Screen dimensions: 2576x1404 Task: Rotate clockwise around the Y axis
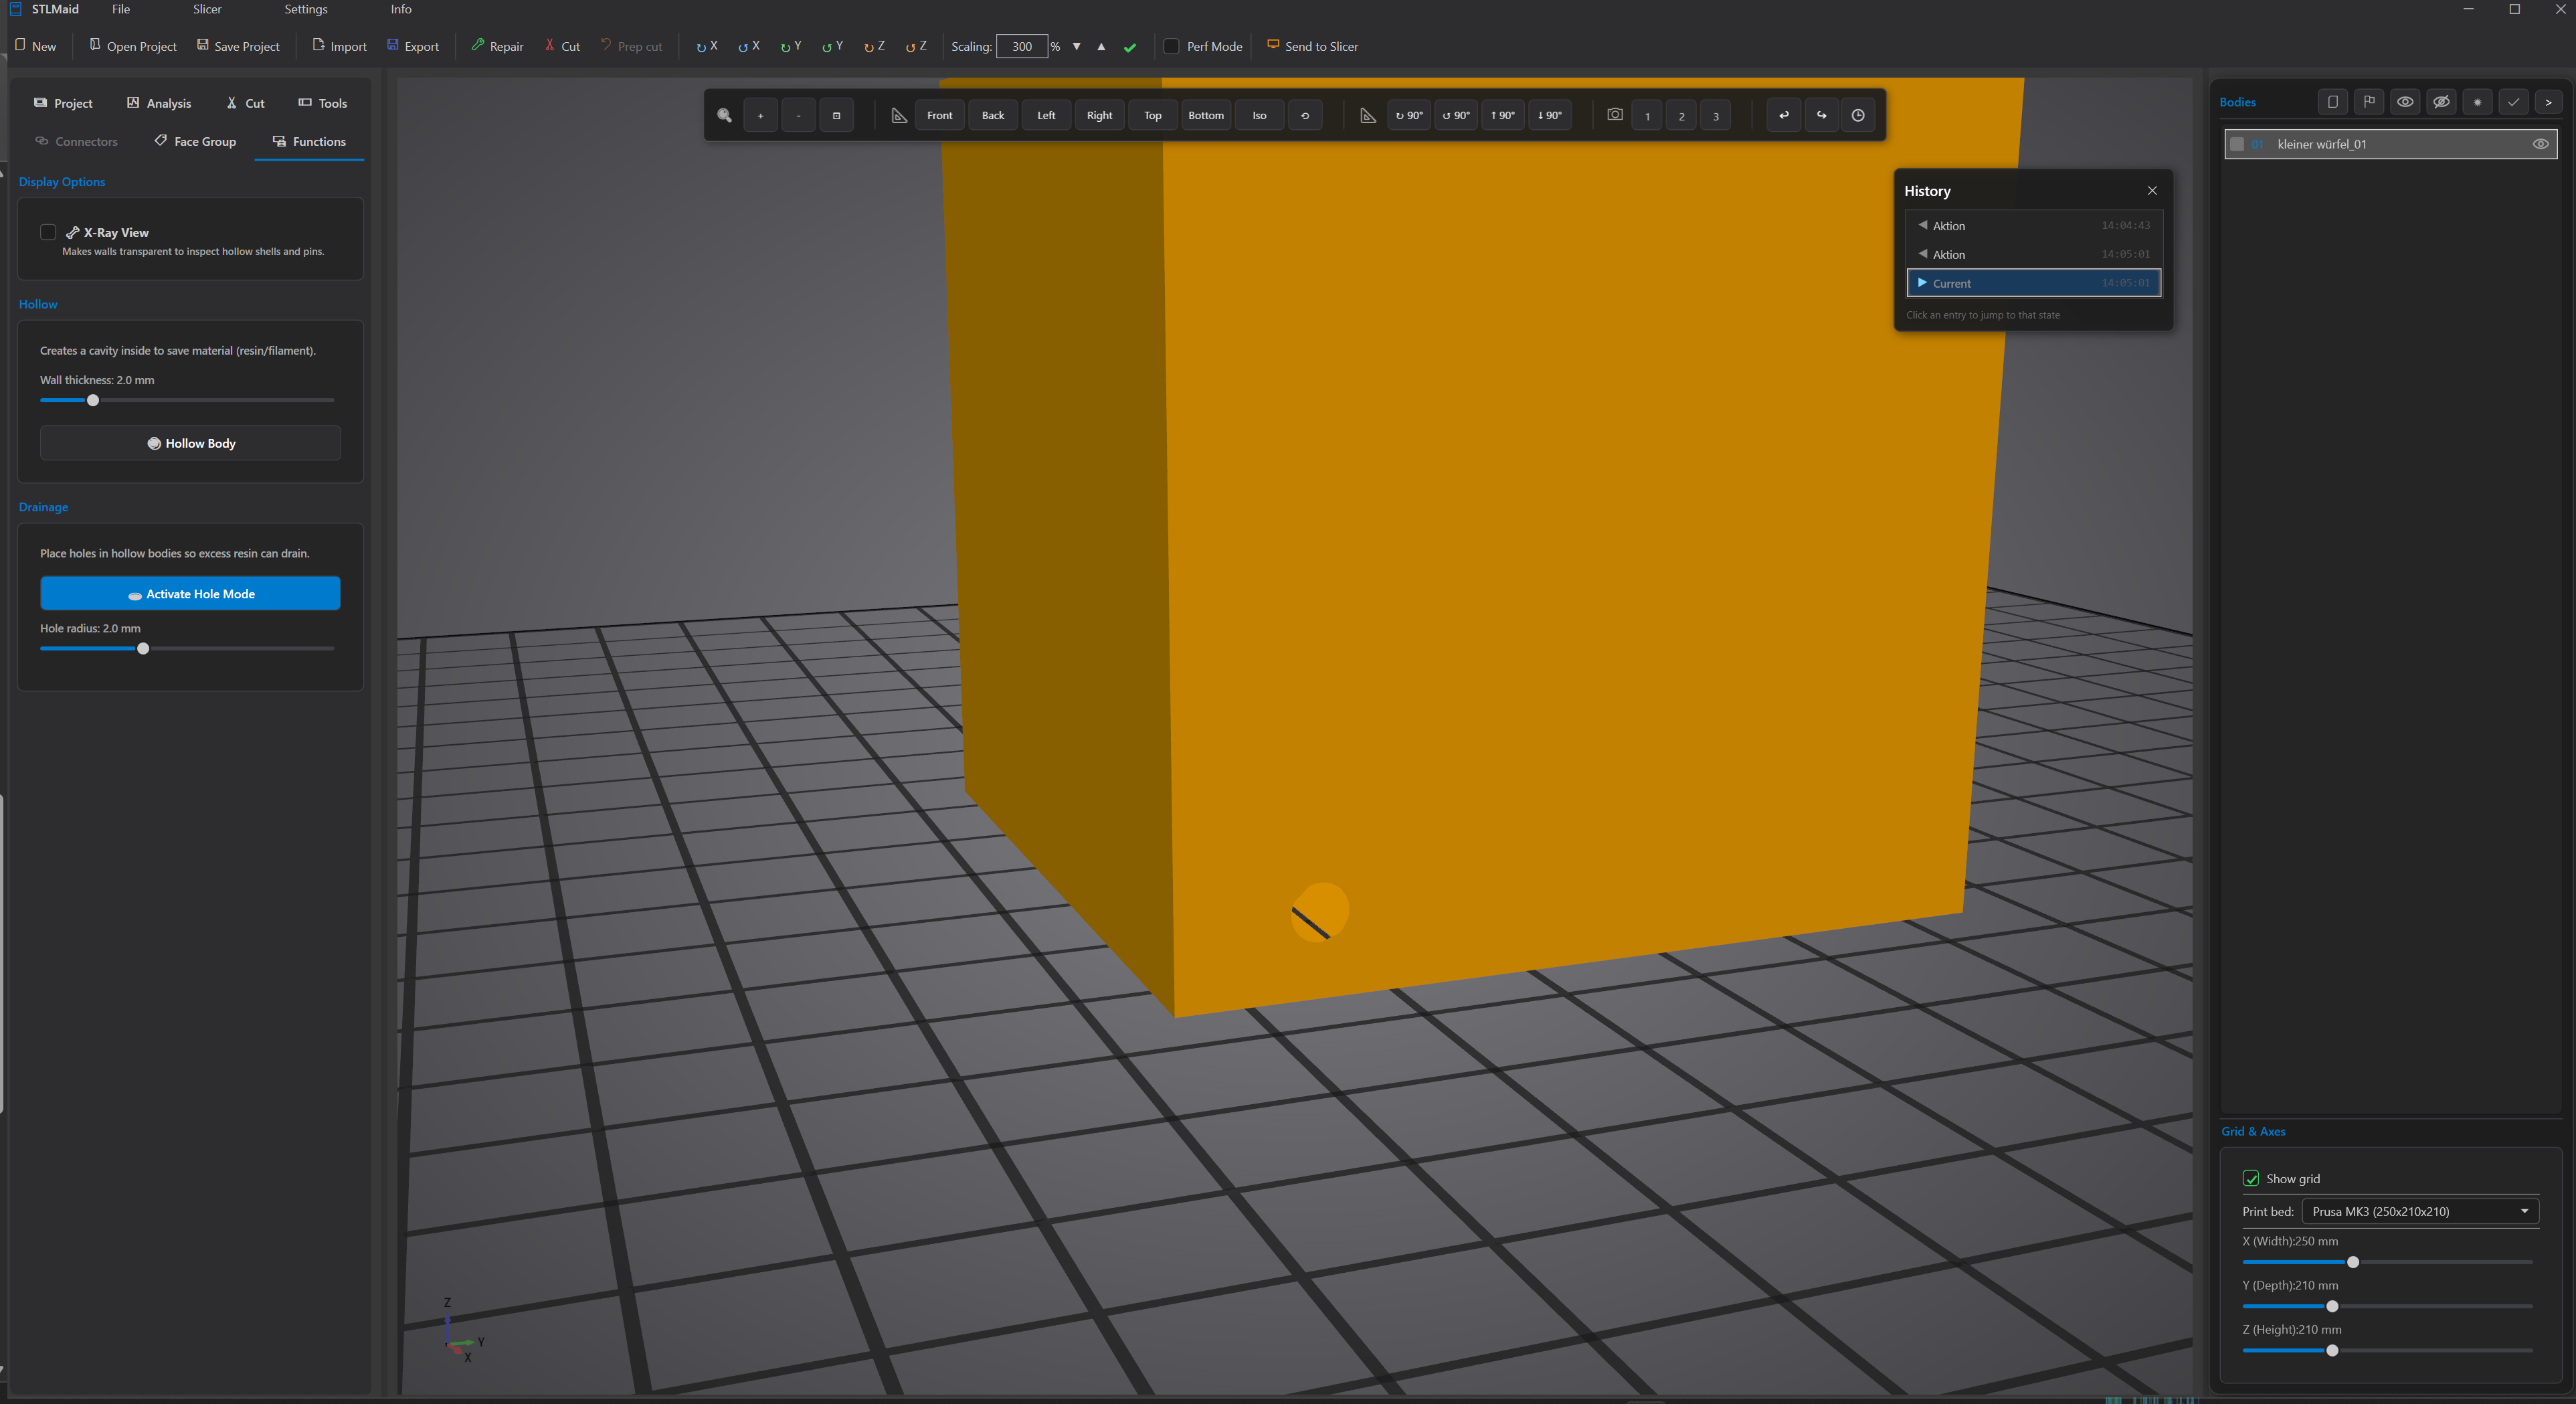[791, 46]
